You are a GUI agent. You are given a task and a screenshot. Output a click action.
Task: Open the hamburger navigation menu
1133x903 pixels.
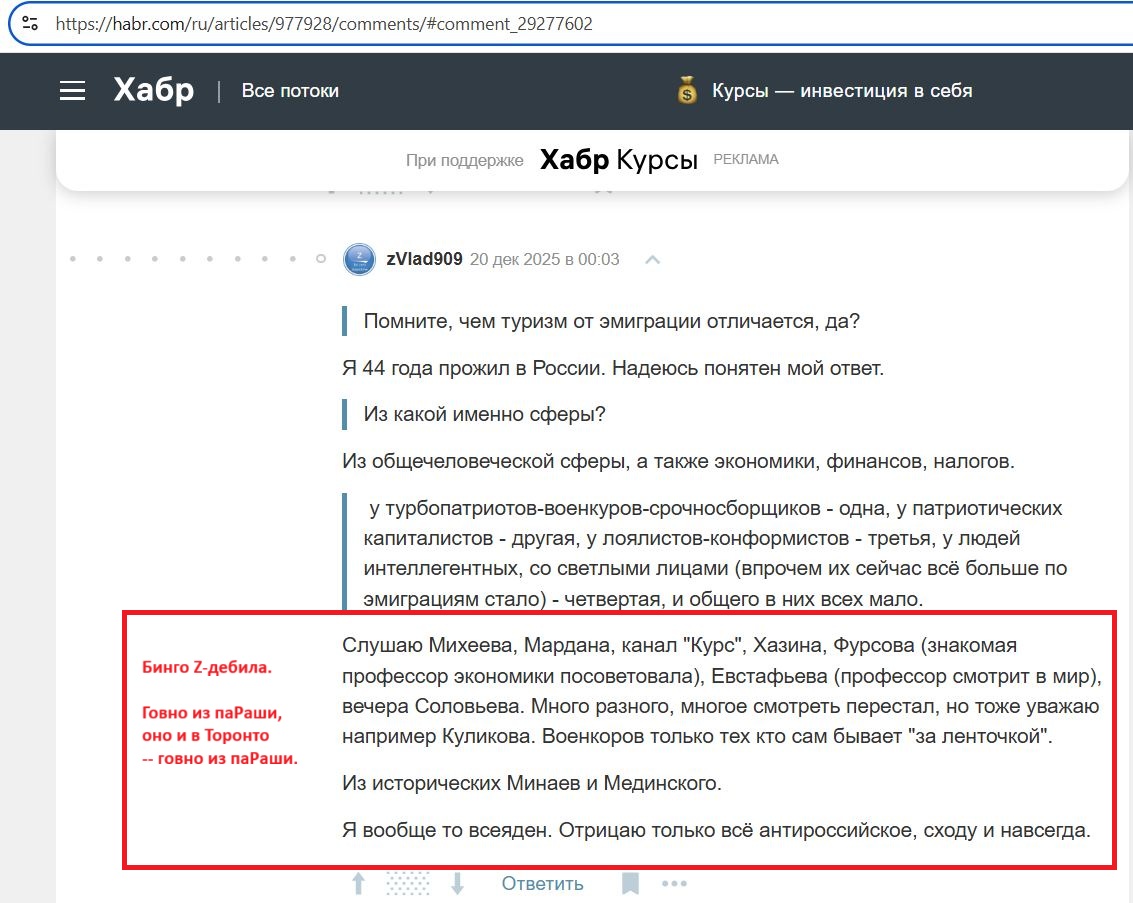(72, 91)
